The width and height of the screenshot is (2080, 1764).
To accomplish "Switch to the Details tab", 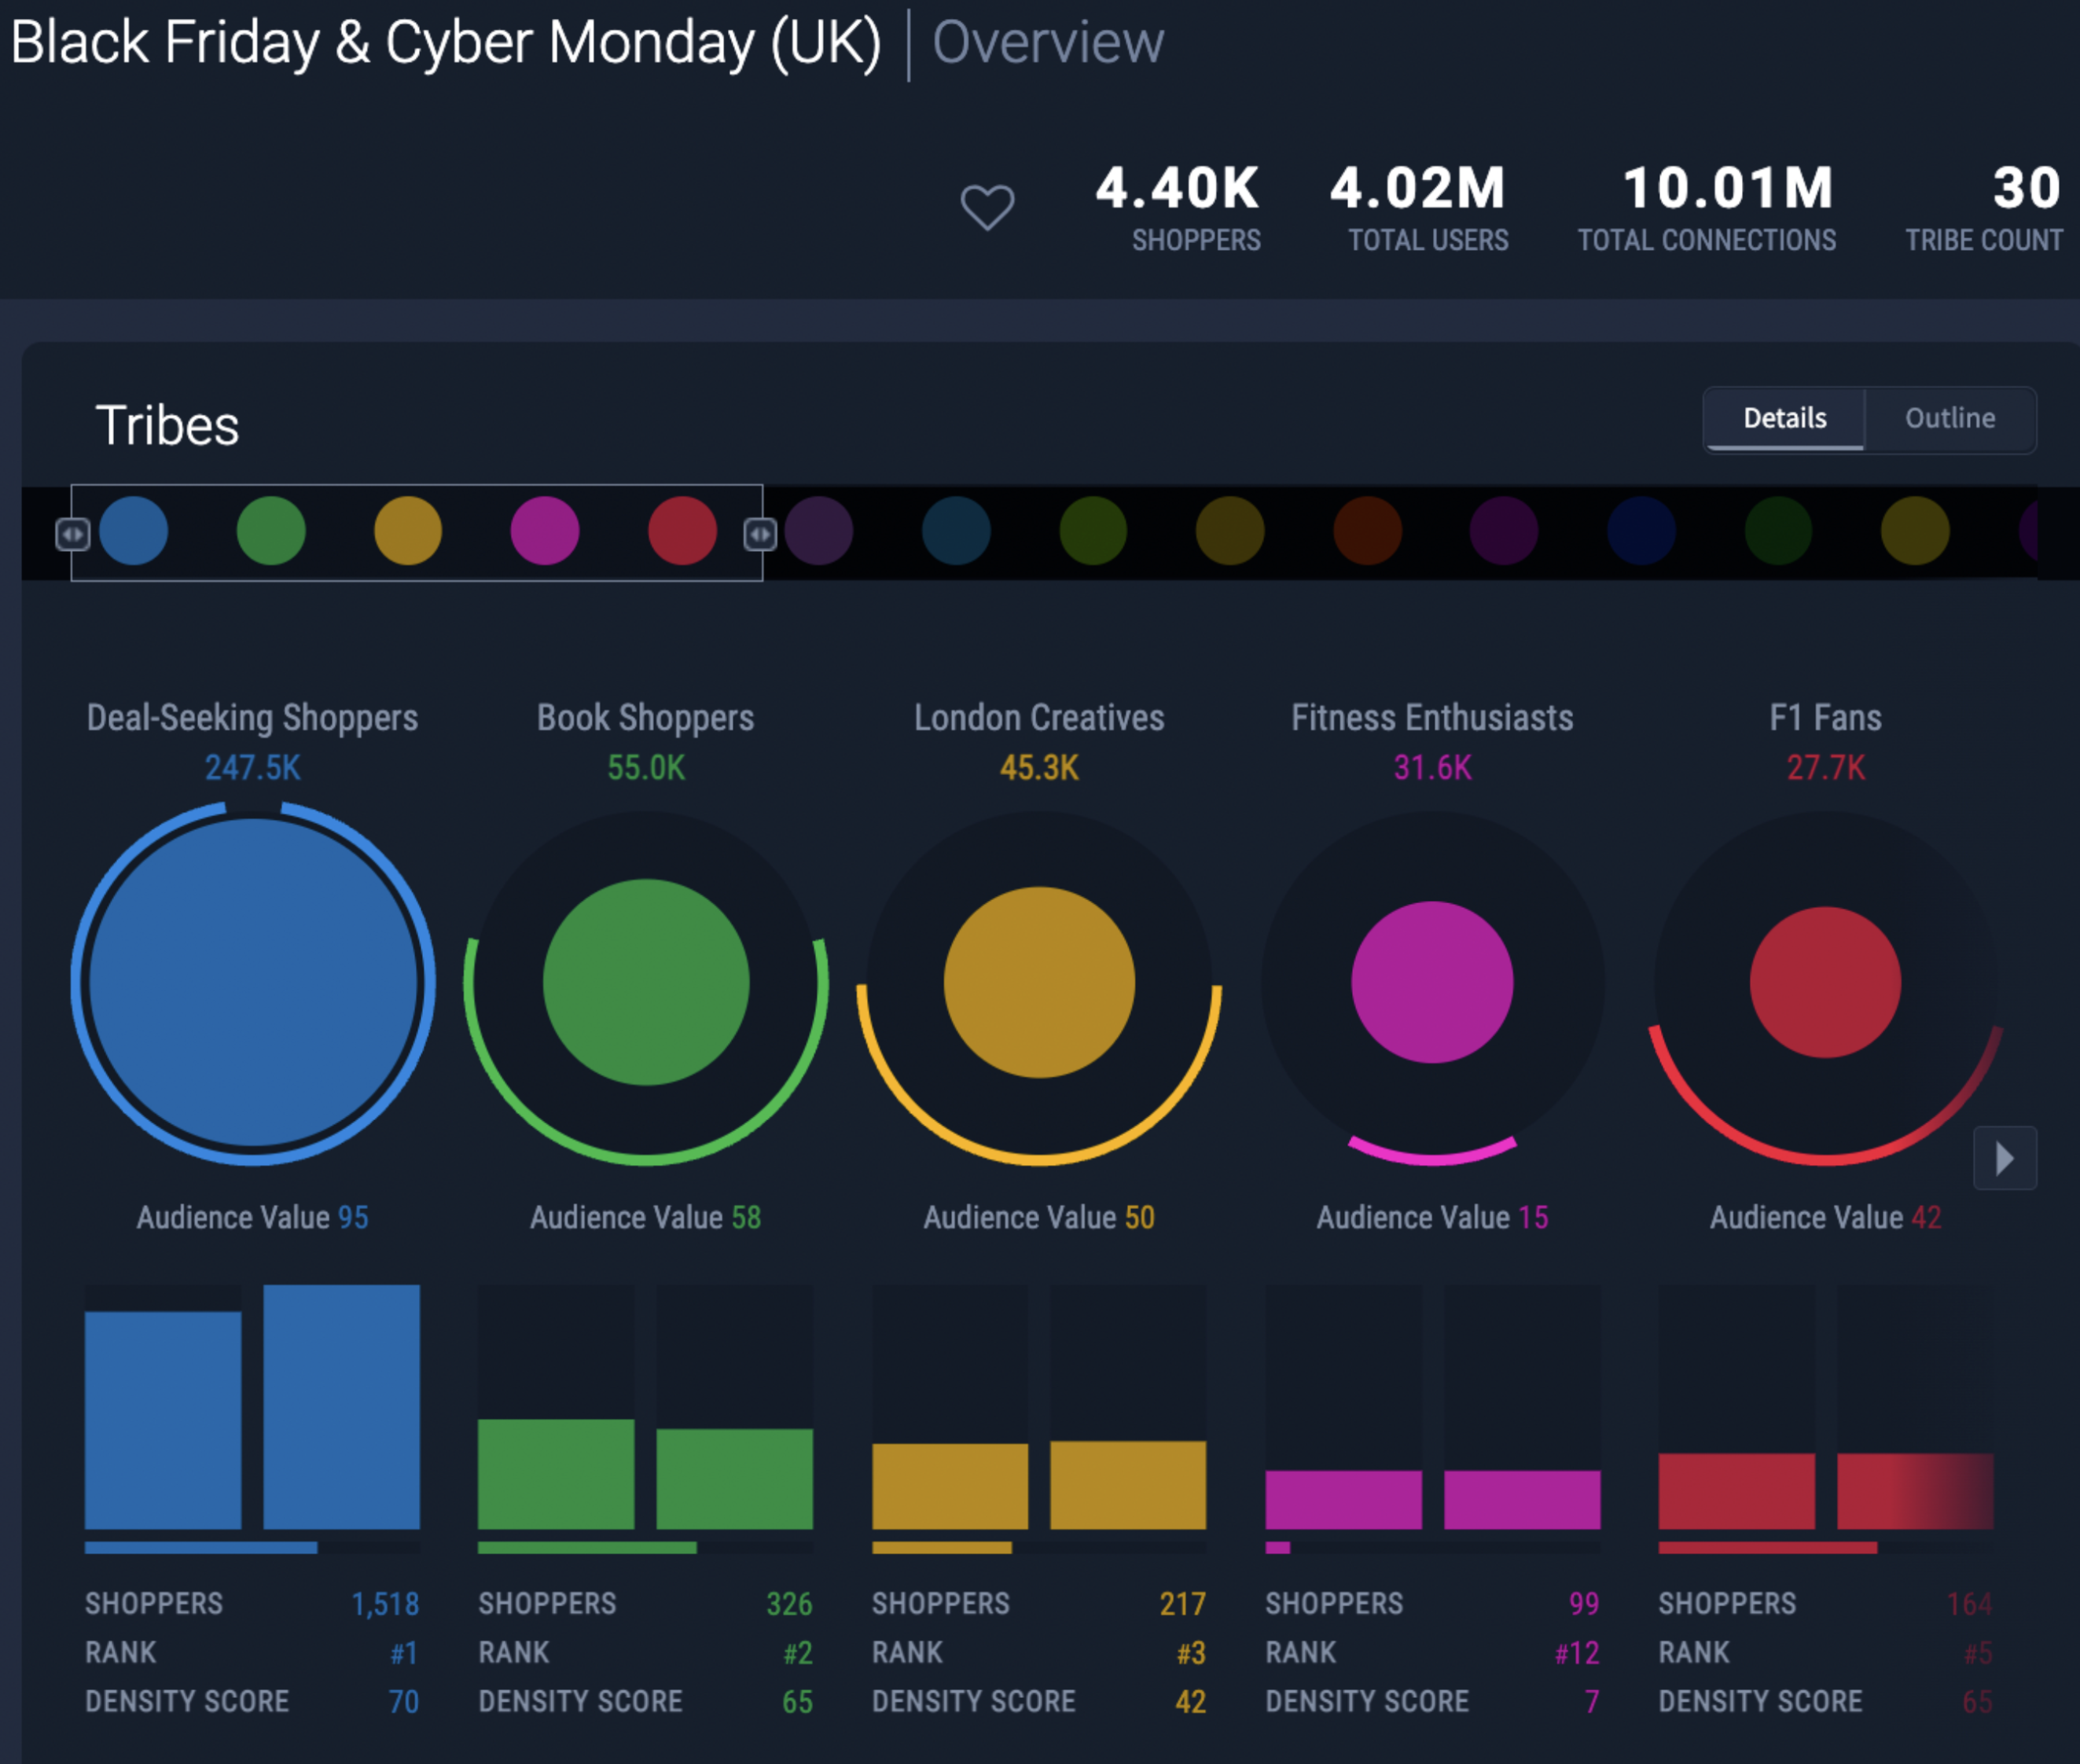I will pyautogui.click(x=1785, y=418).
